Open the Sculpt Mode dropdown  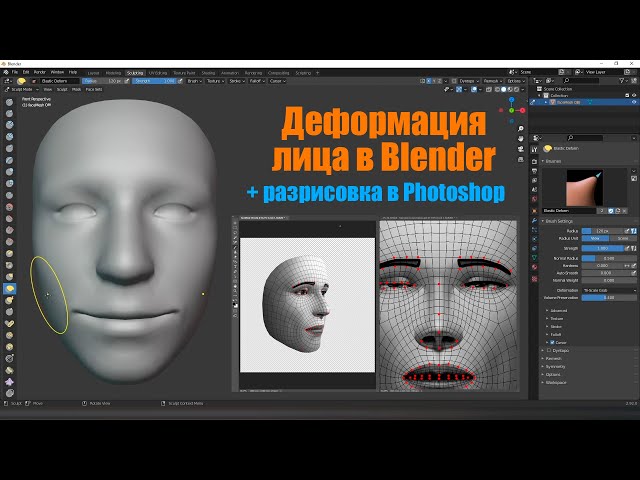point(22,89)
